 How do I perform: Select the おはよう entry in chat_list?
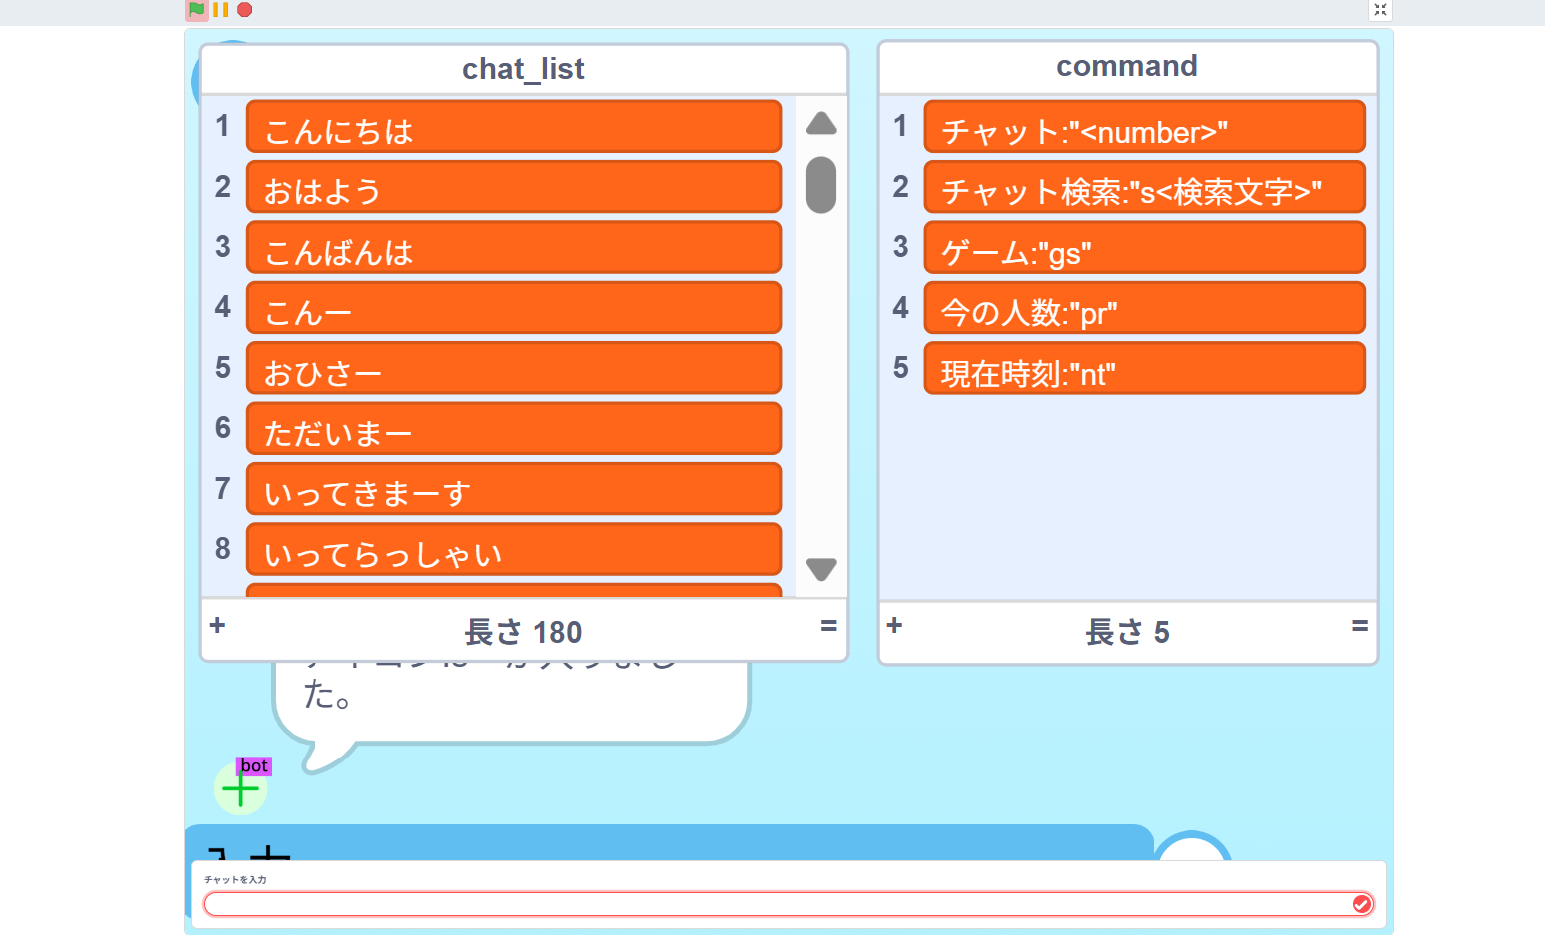point(513,188)
